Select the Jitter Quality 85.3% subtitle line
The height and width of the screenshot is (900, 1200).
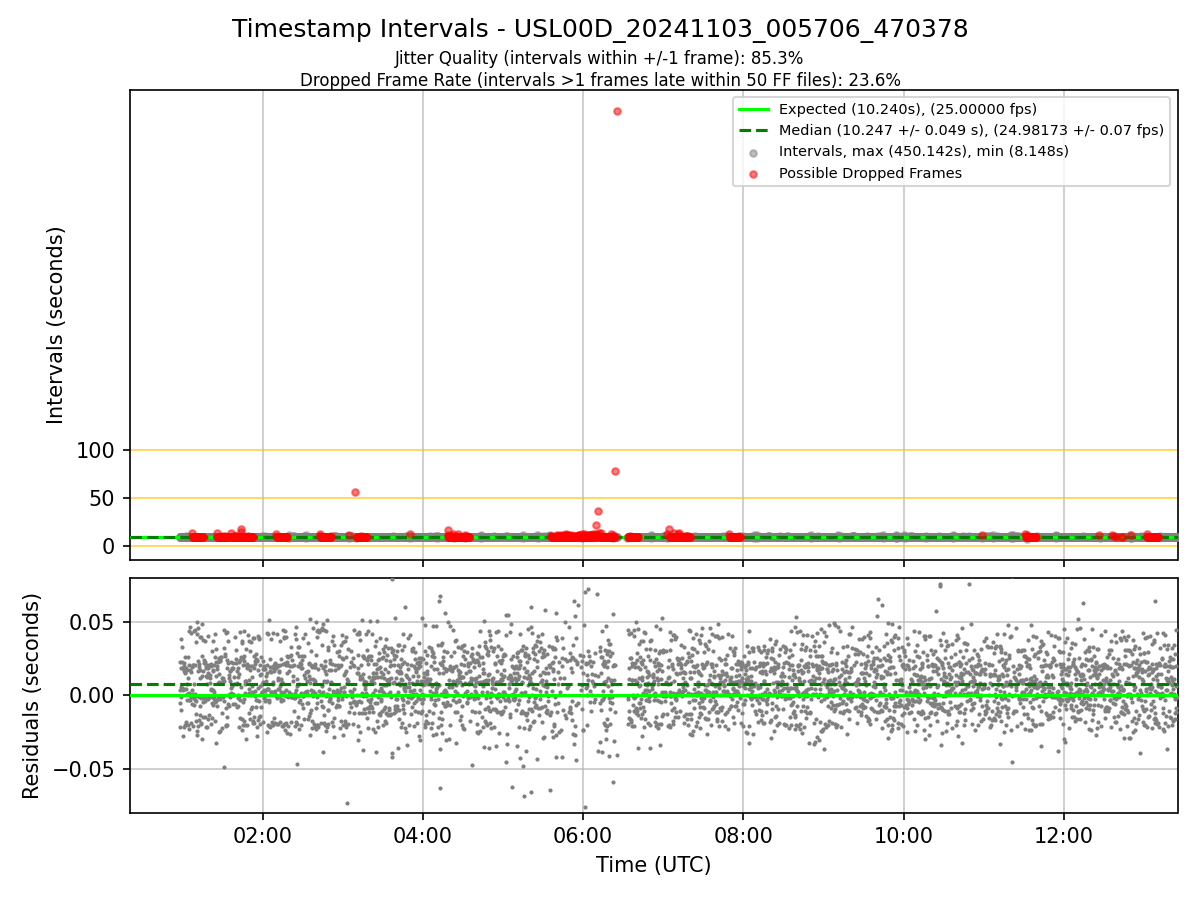599,58
